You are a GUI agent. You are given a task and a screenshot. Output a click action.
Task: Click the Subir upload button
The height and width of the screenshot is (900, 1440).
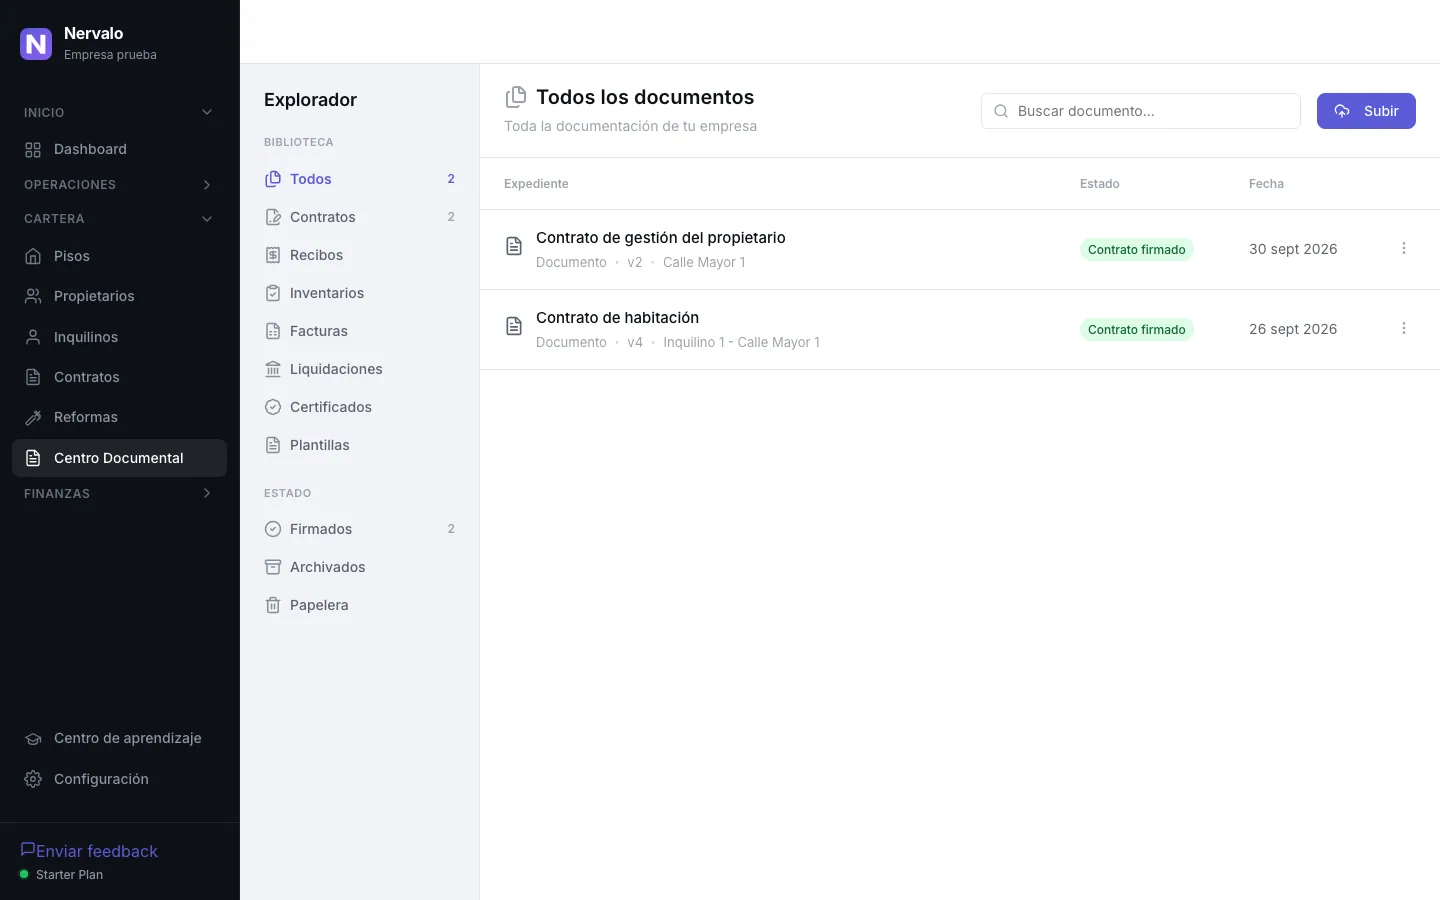1366,111
